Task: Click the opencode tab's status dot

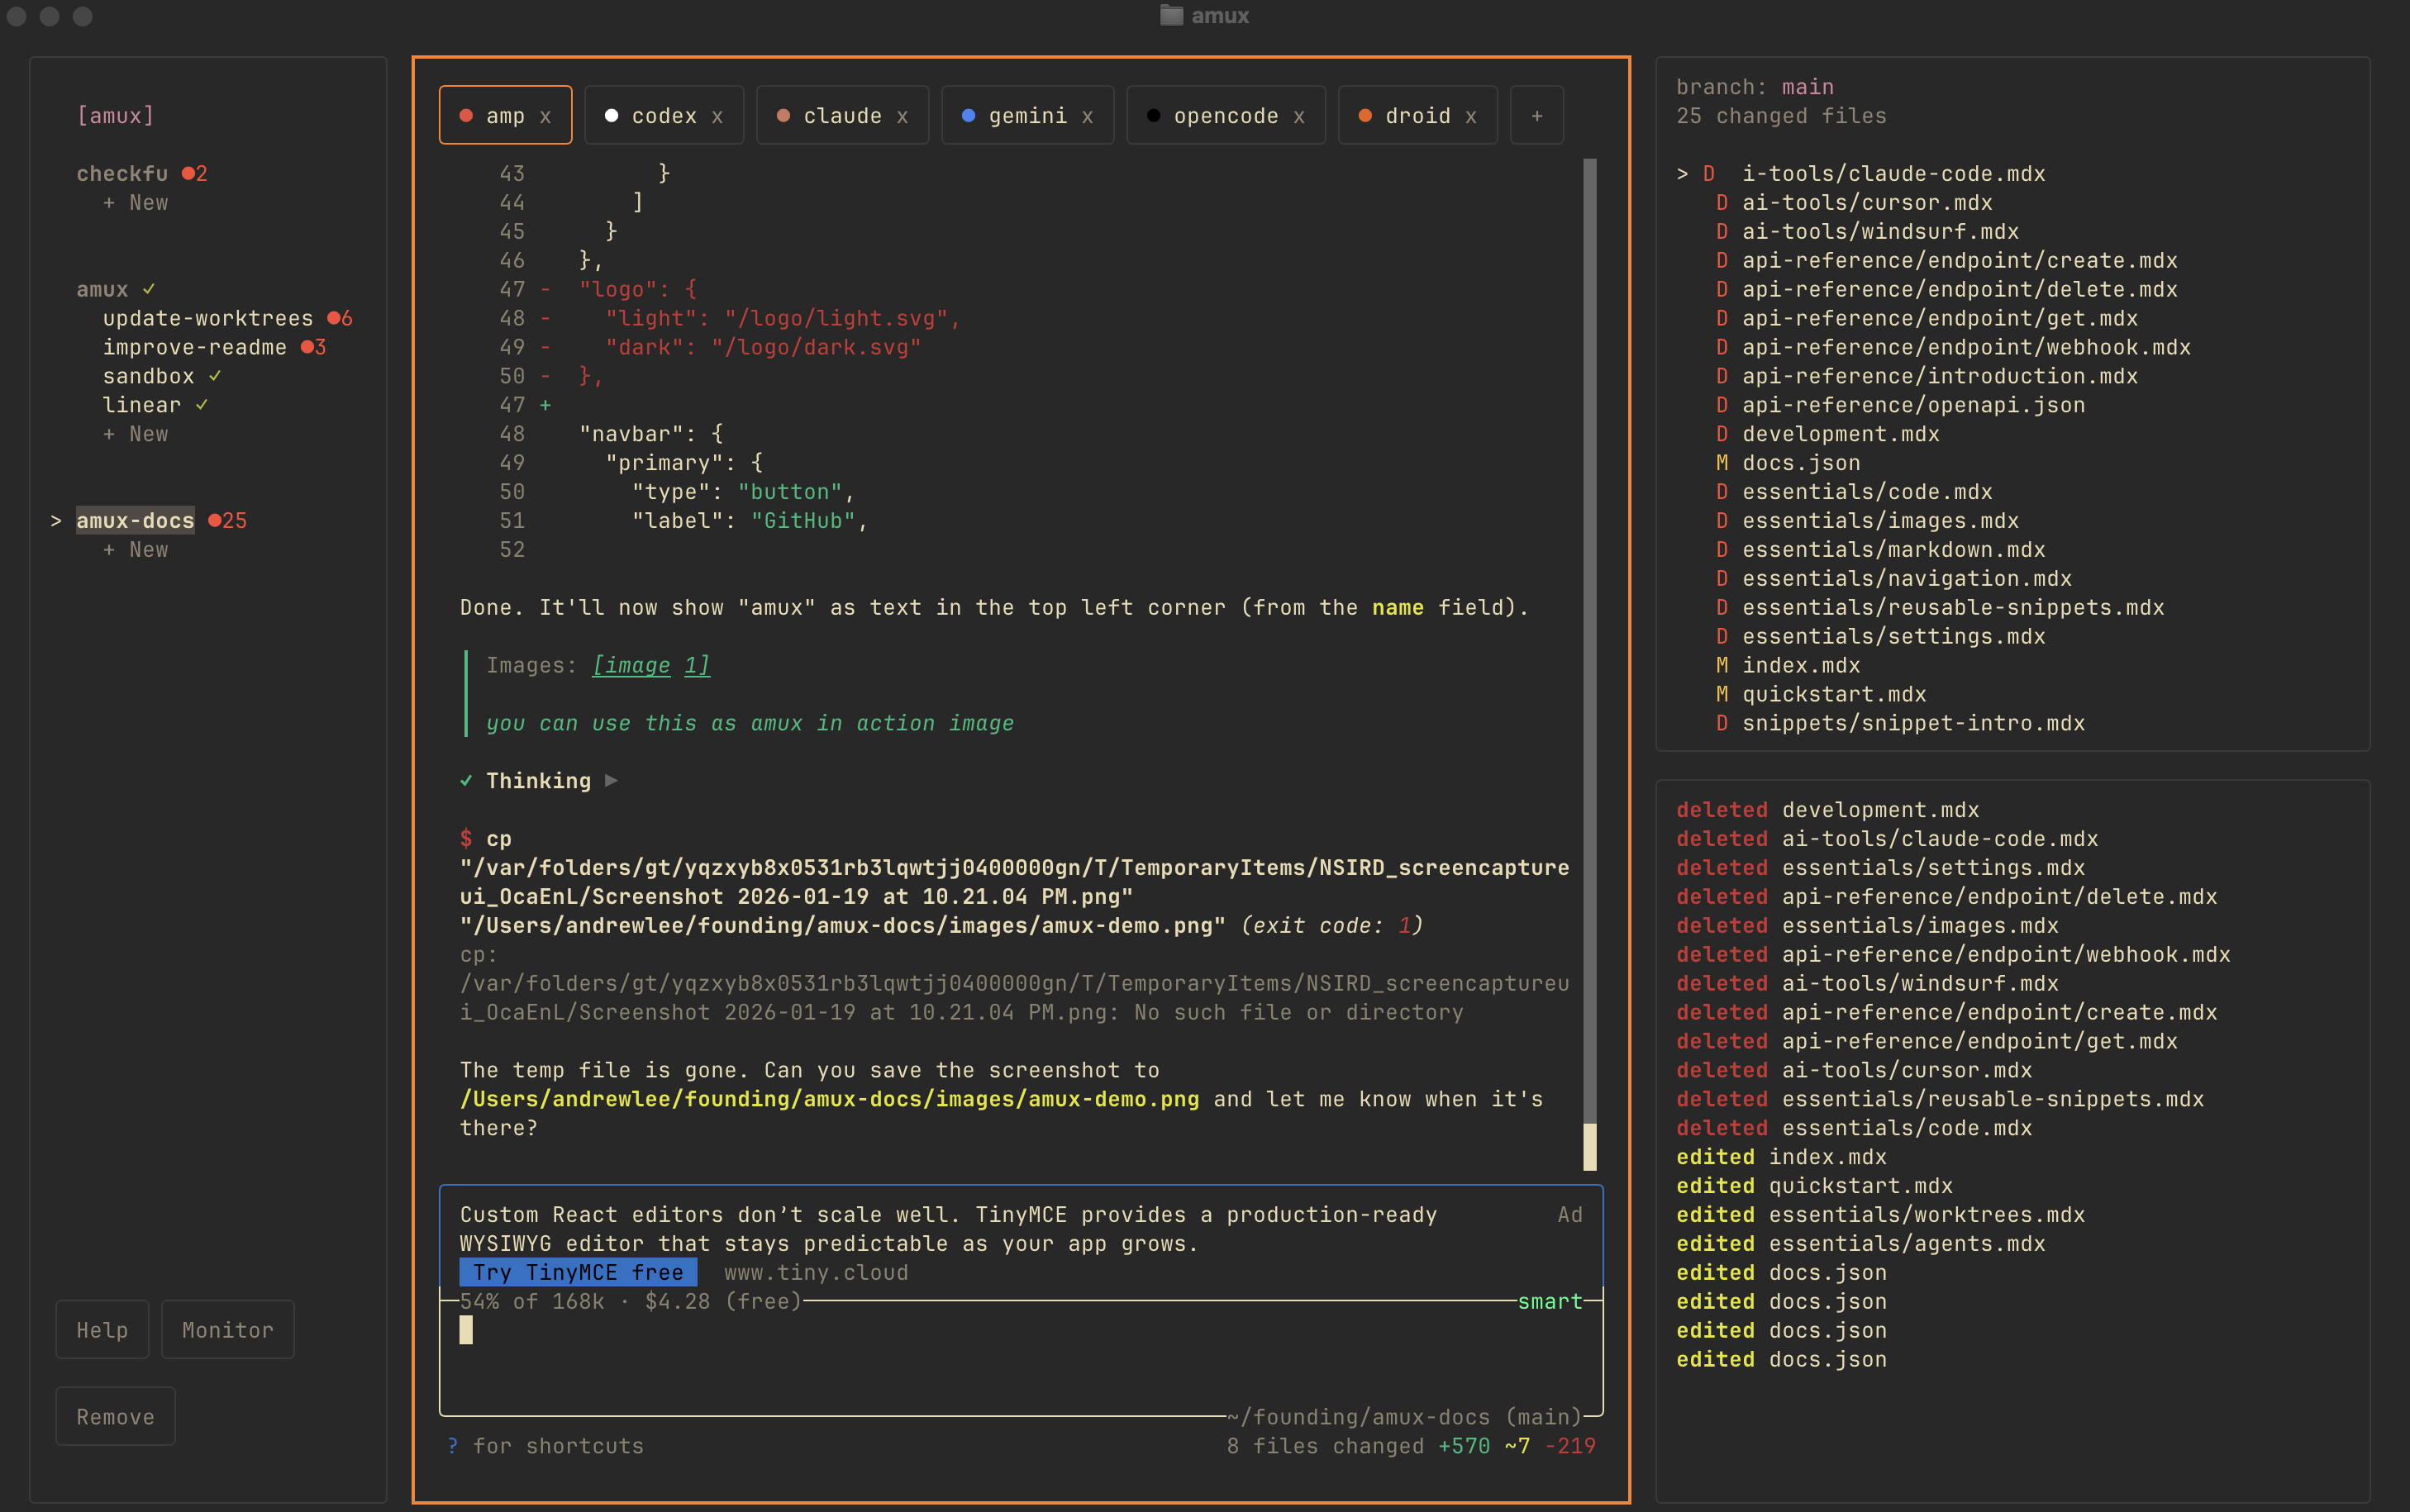Action: pos(1155,115)
